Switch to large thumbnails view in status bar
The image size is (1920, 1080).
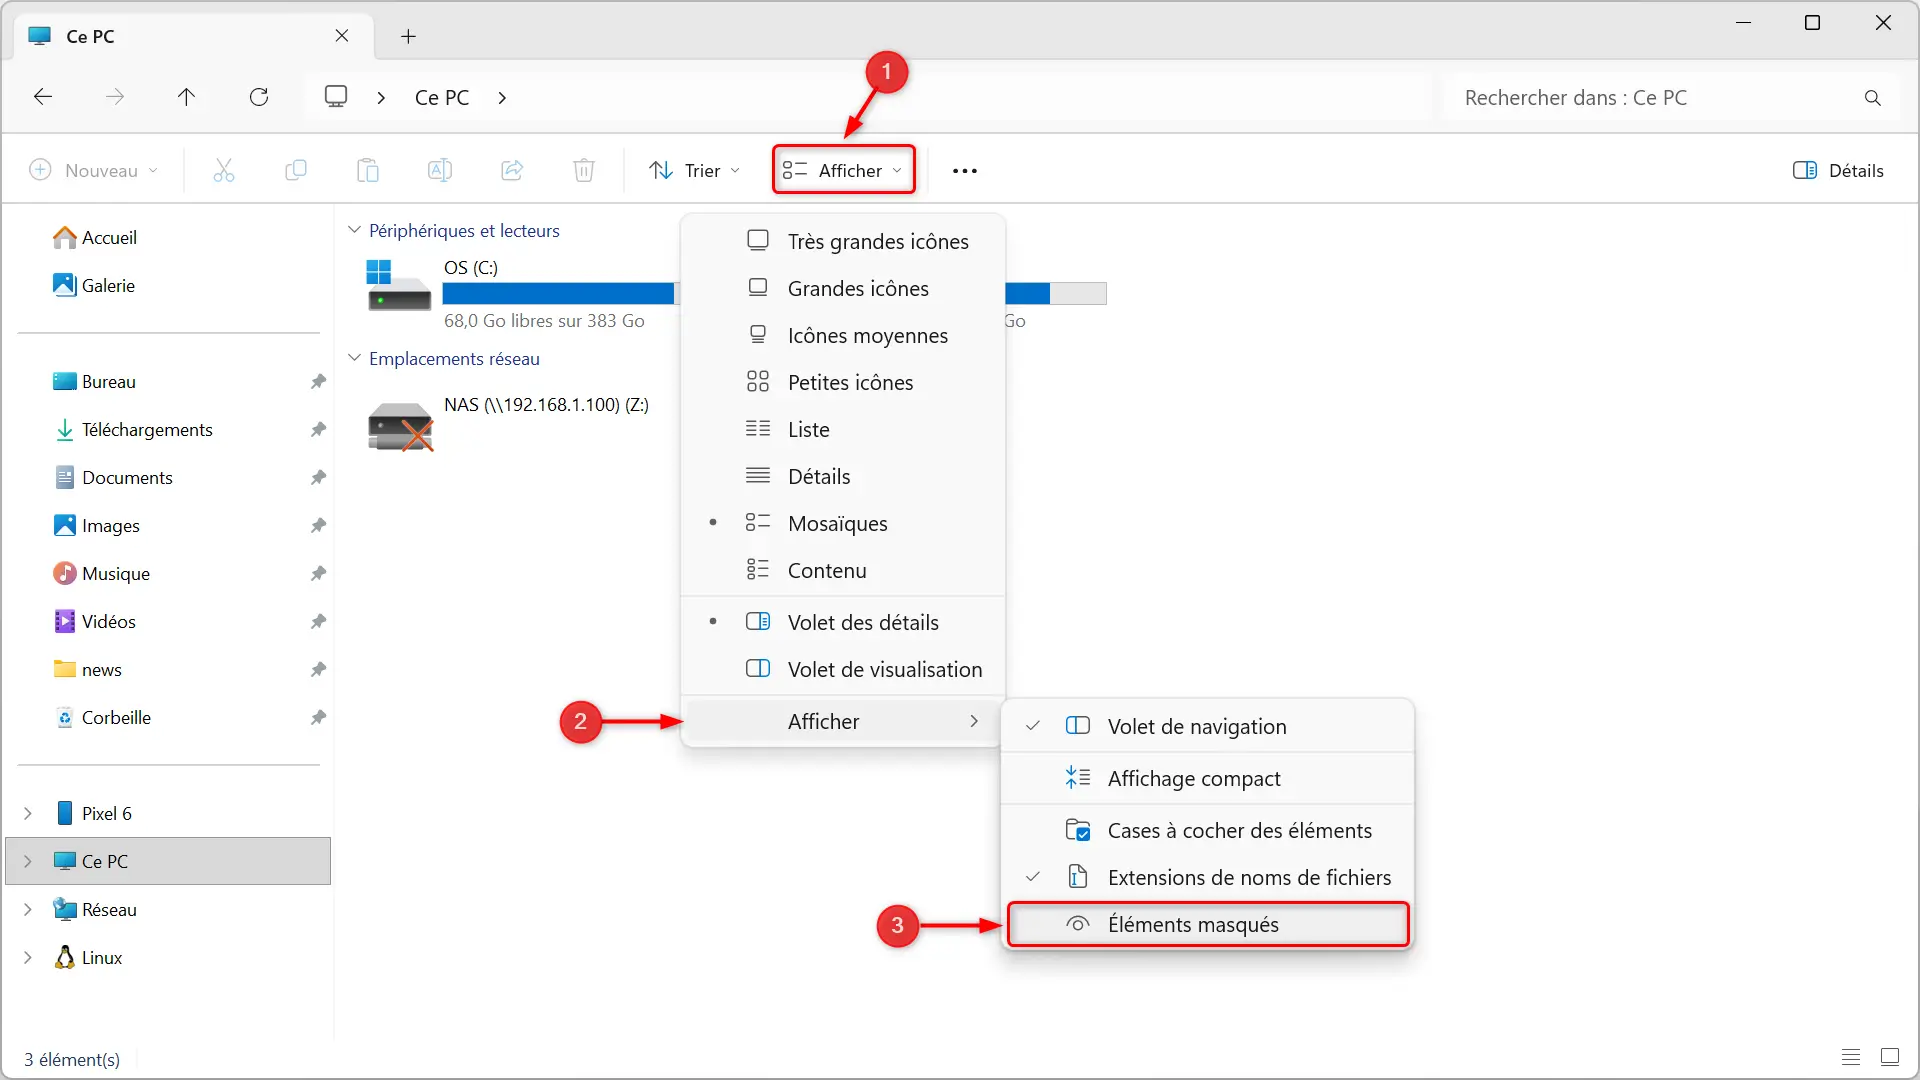(x=1890, y=1057)
